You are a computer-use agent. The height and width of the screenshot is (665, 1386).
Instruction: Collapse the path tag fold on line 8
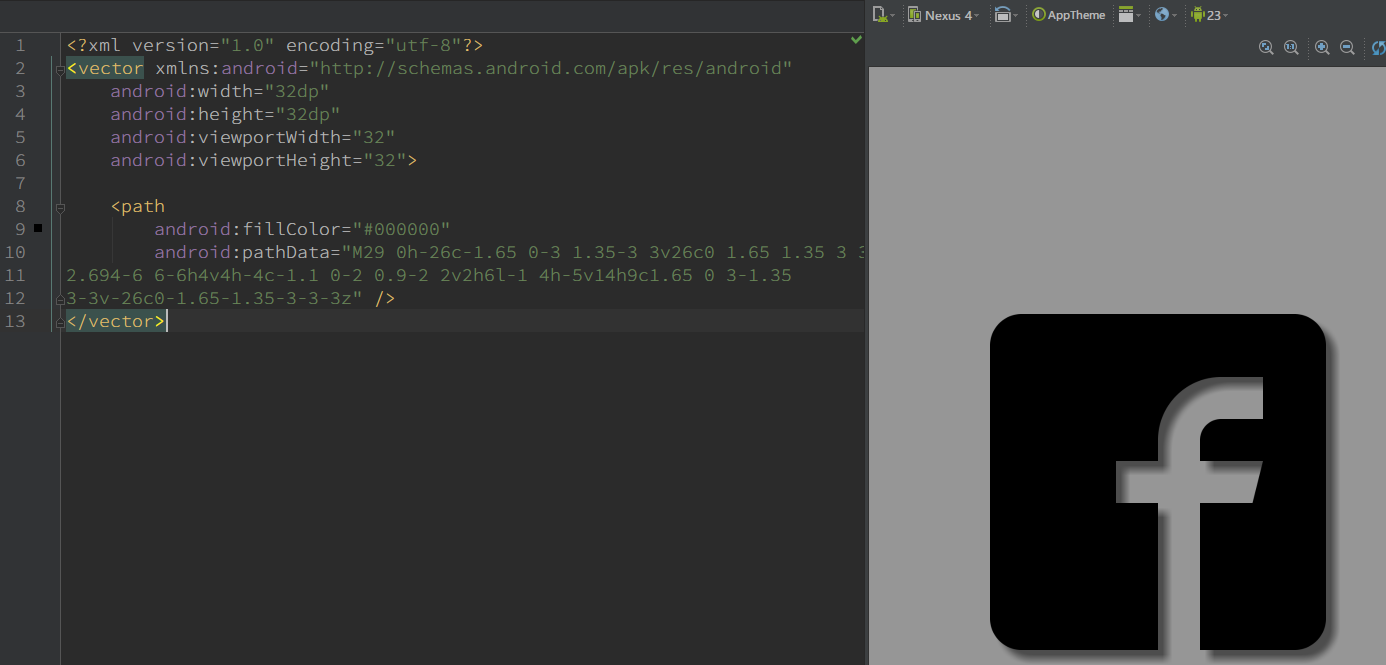[x=61, y=207]
